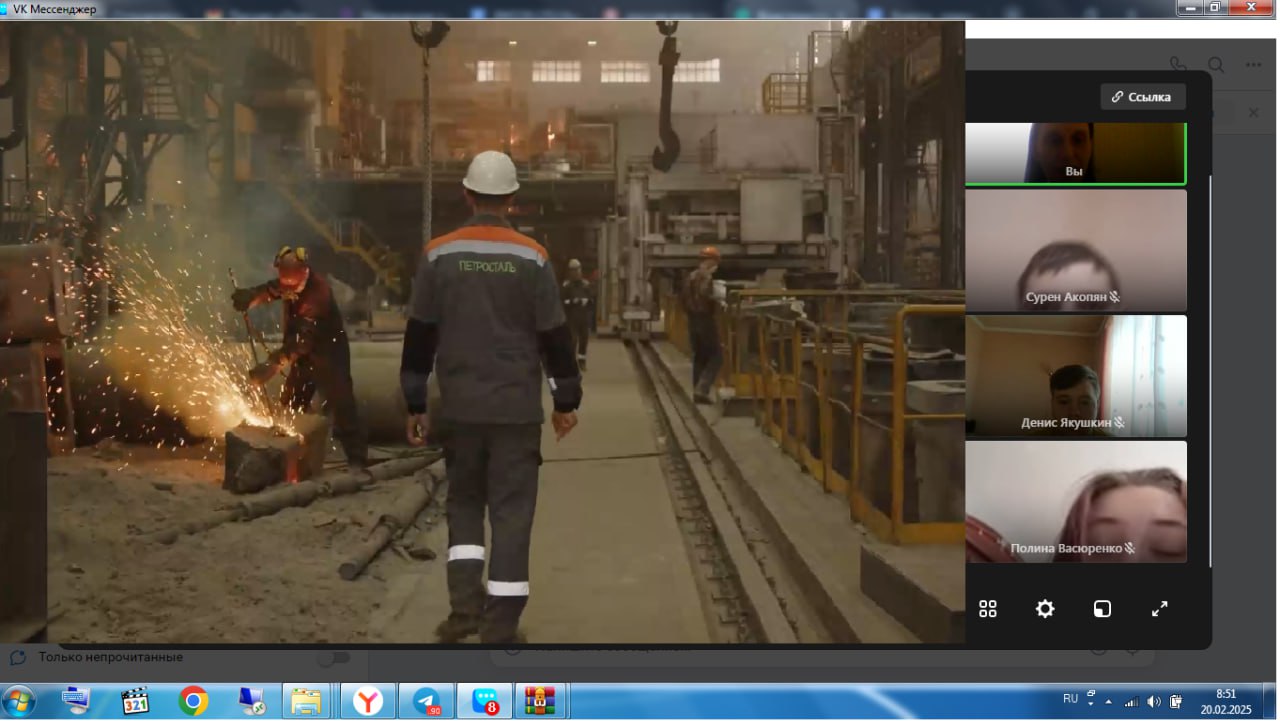This screenshot has width=1280, height=725.
Task: Open network signal tray icon
Action: coord(1132,702)
